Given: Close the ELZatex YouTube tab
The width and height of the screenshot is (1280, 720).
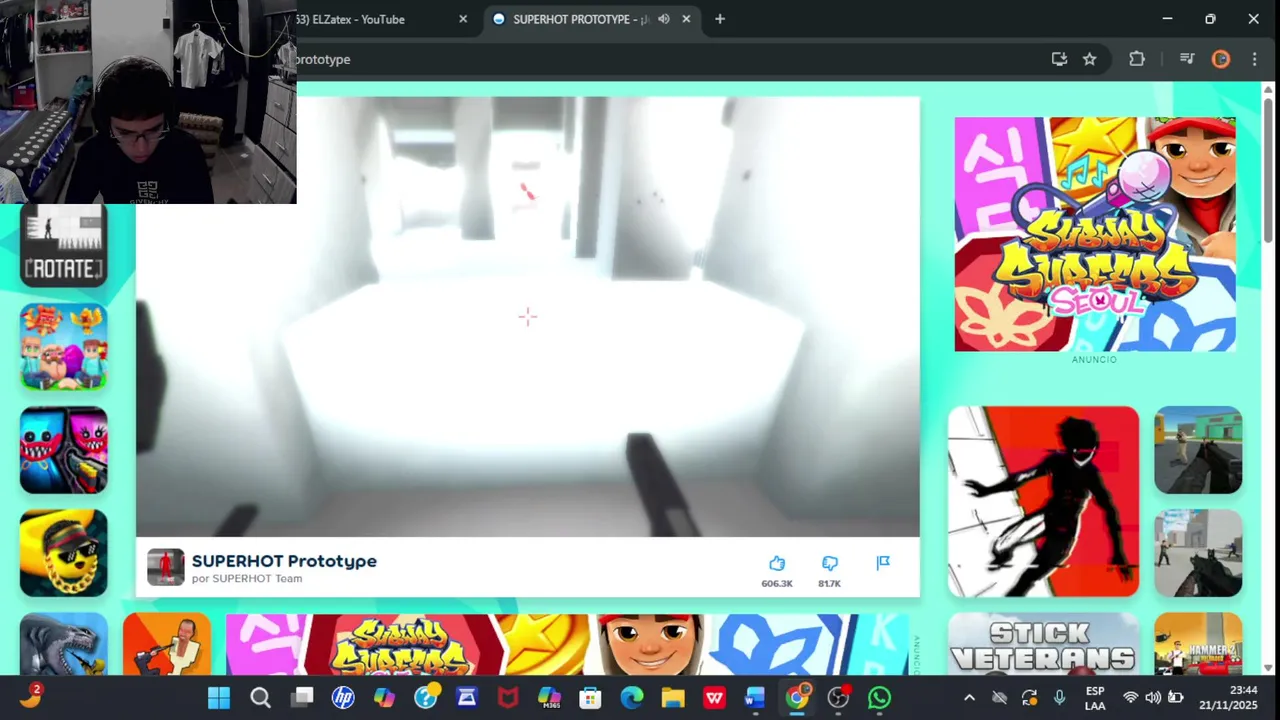Looking at the screenshot, I should click(x=463, y=19).
